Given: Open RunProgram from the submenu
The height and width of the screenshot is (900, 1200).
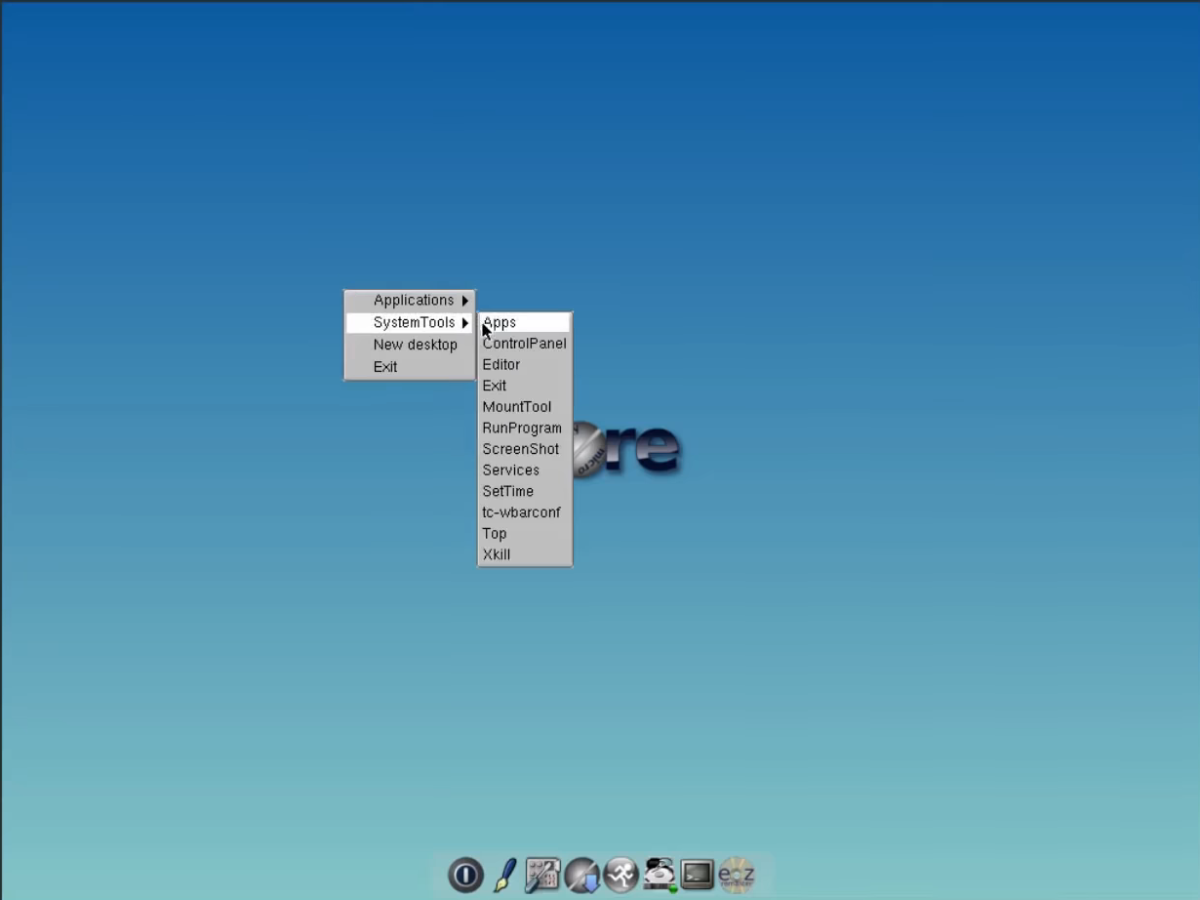Looking at the screenshot, I should click(x=522, y=427).
